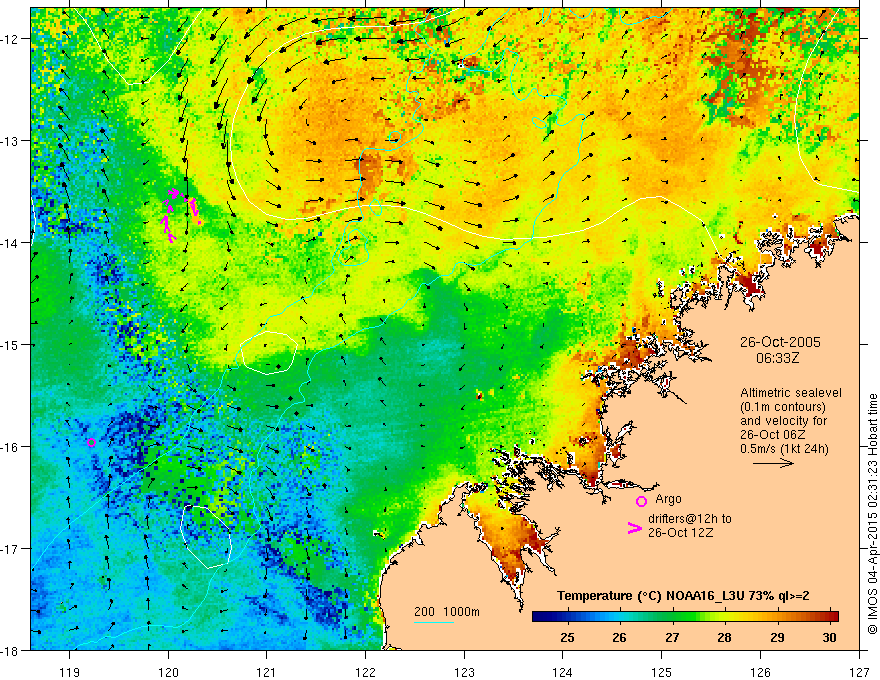The width and height of the screenshot is (880, 680).
Task: Click the closed white contour near 121E 15S
Action: (269, 352)
